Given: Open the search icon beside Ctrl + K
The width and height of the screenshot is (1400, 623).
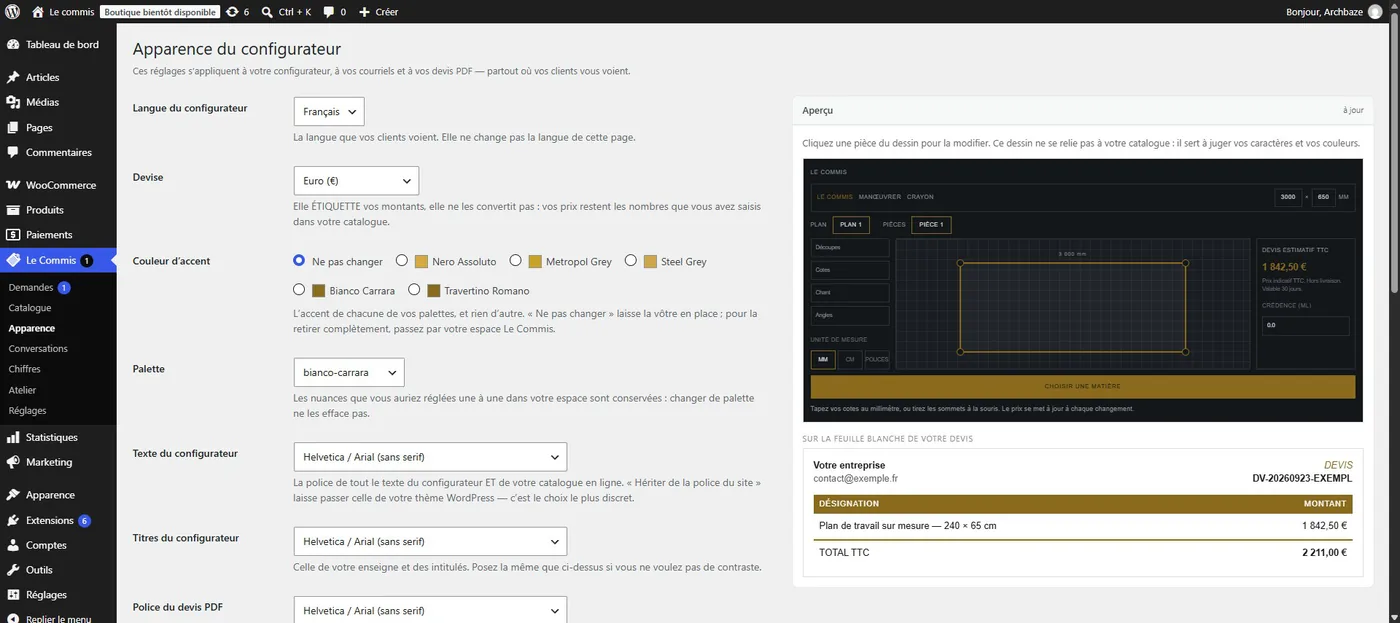Looking at the screenshot, I should click(x=267, y=12).
